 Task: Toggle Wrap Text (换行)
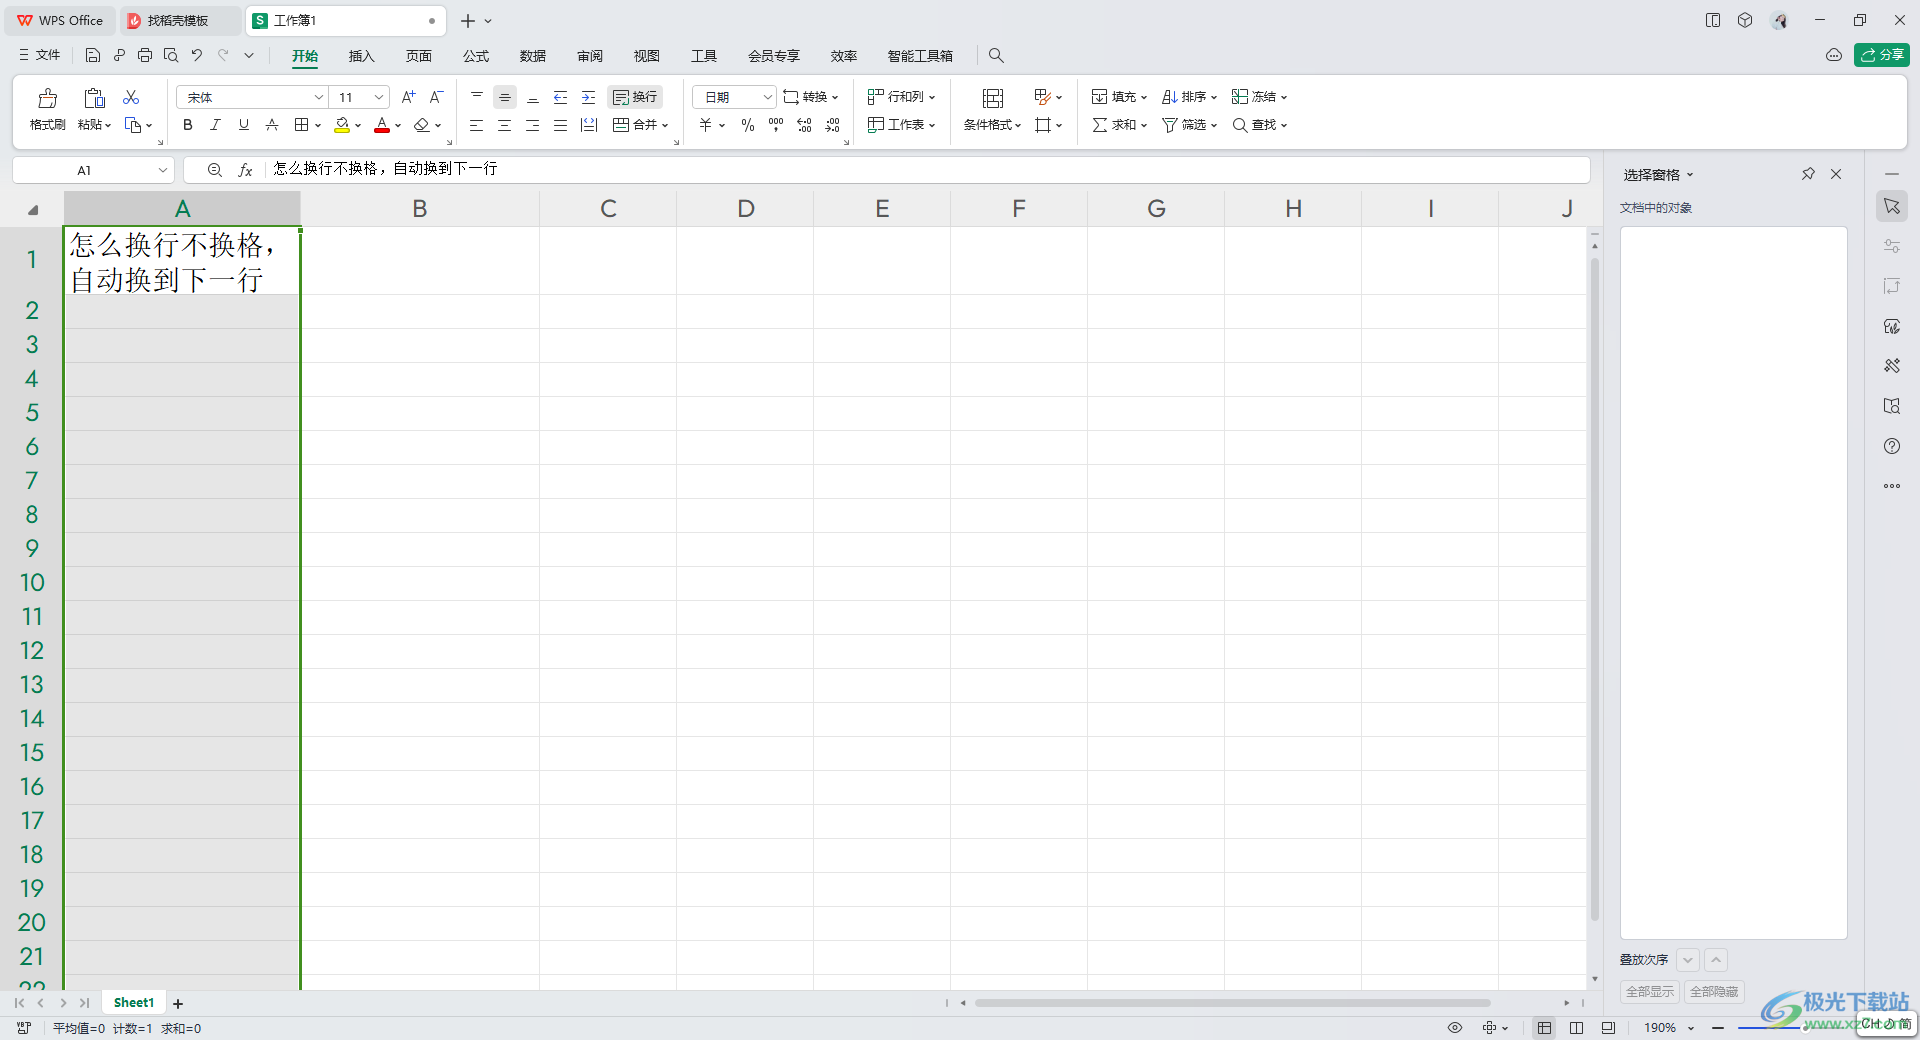click(635, 97)
